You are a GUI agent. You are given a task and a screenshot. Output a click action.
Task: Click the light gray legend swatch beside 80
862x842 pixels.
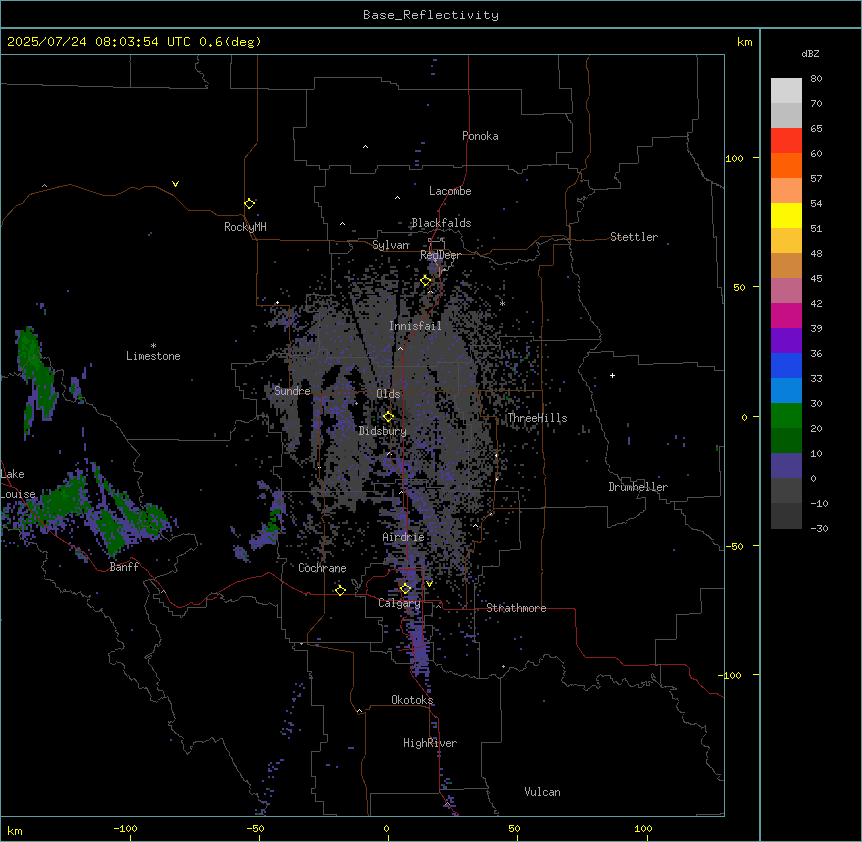[x=786, y=91]
